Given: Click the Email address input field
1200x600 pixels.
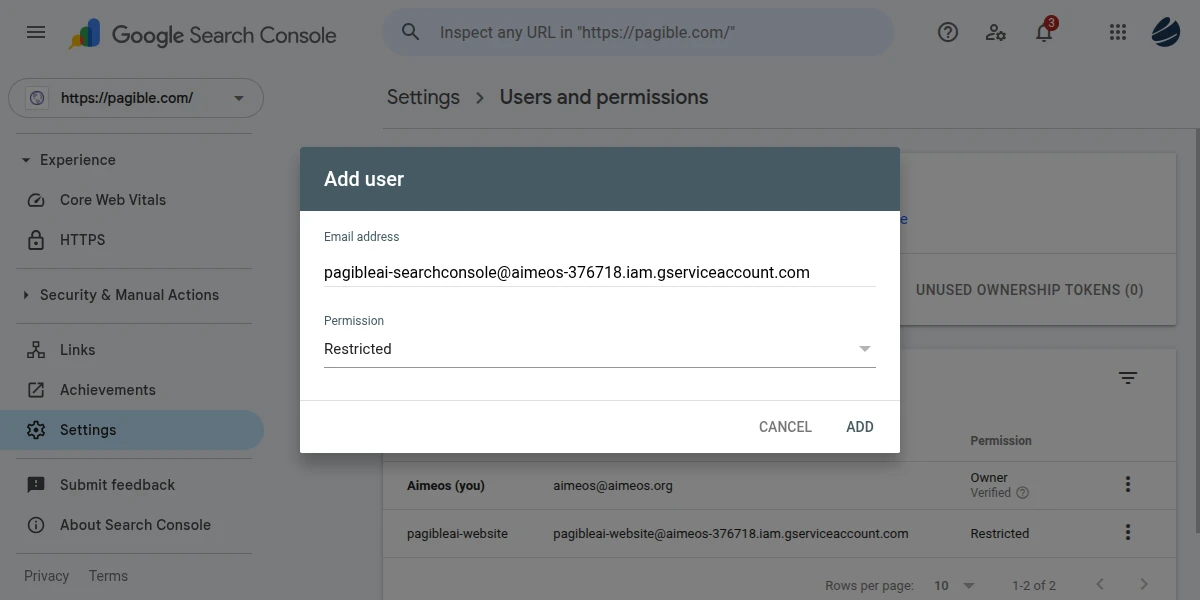Looking at the screenshot, I should click(599, 272).
